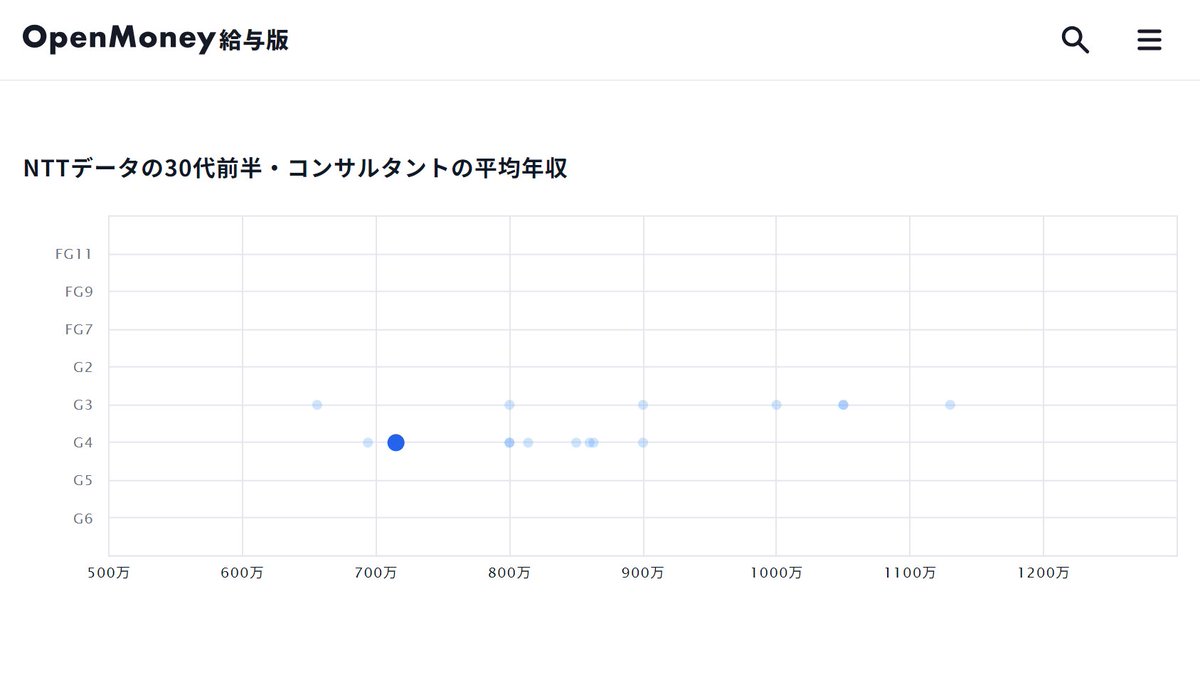Image resolution: width=1200 pixels, height=675 pixels.
Task: Click G3 data point at 1050万
Action: [843, 405]
